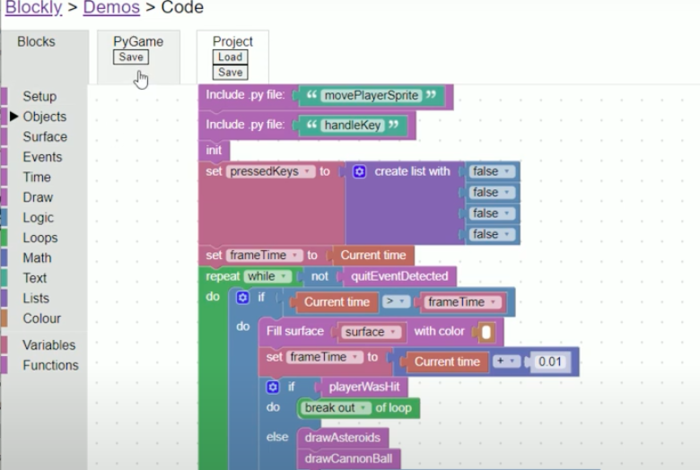Select Current time block after set frameTime
Image resolution: width=700 pixels, height=470 pixels.
pos(373,255)
